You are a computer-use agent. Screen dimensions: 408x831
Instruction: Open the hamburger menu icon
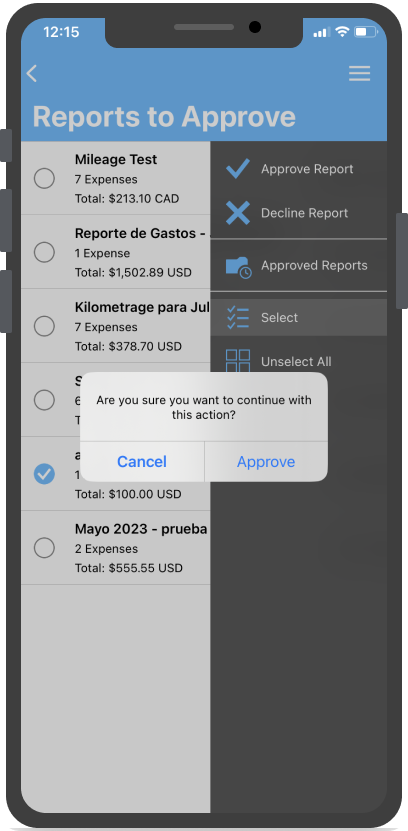click(x=359, y=73)
